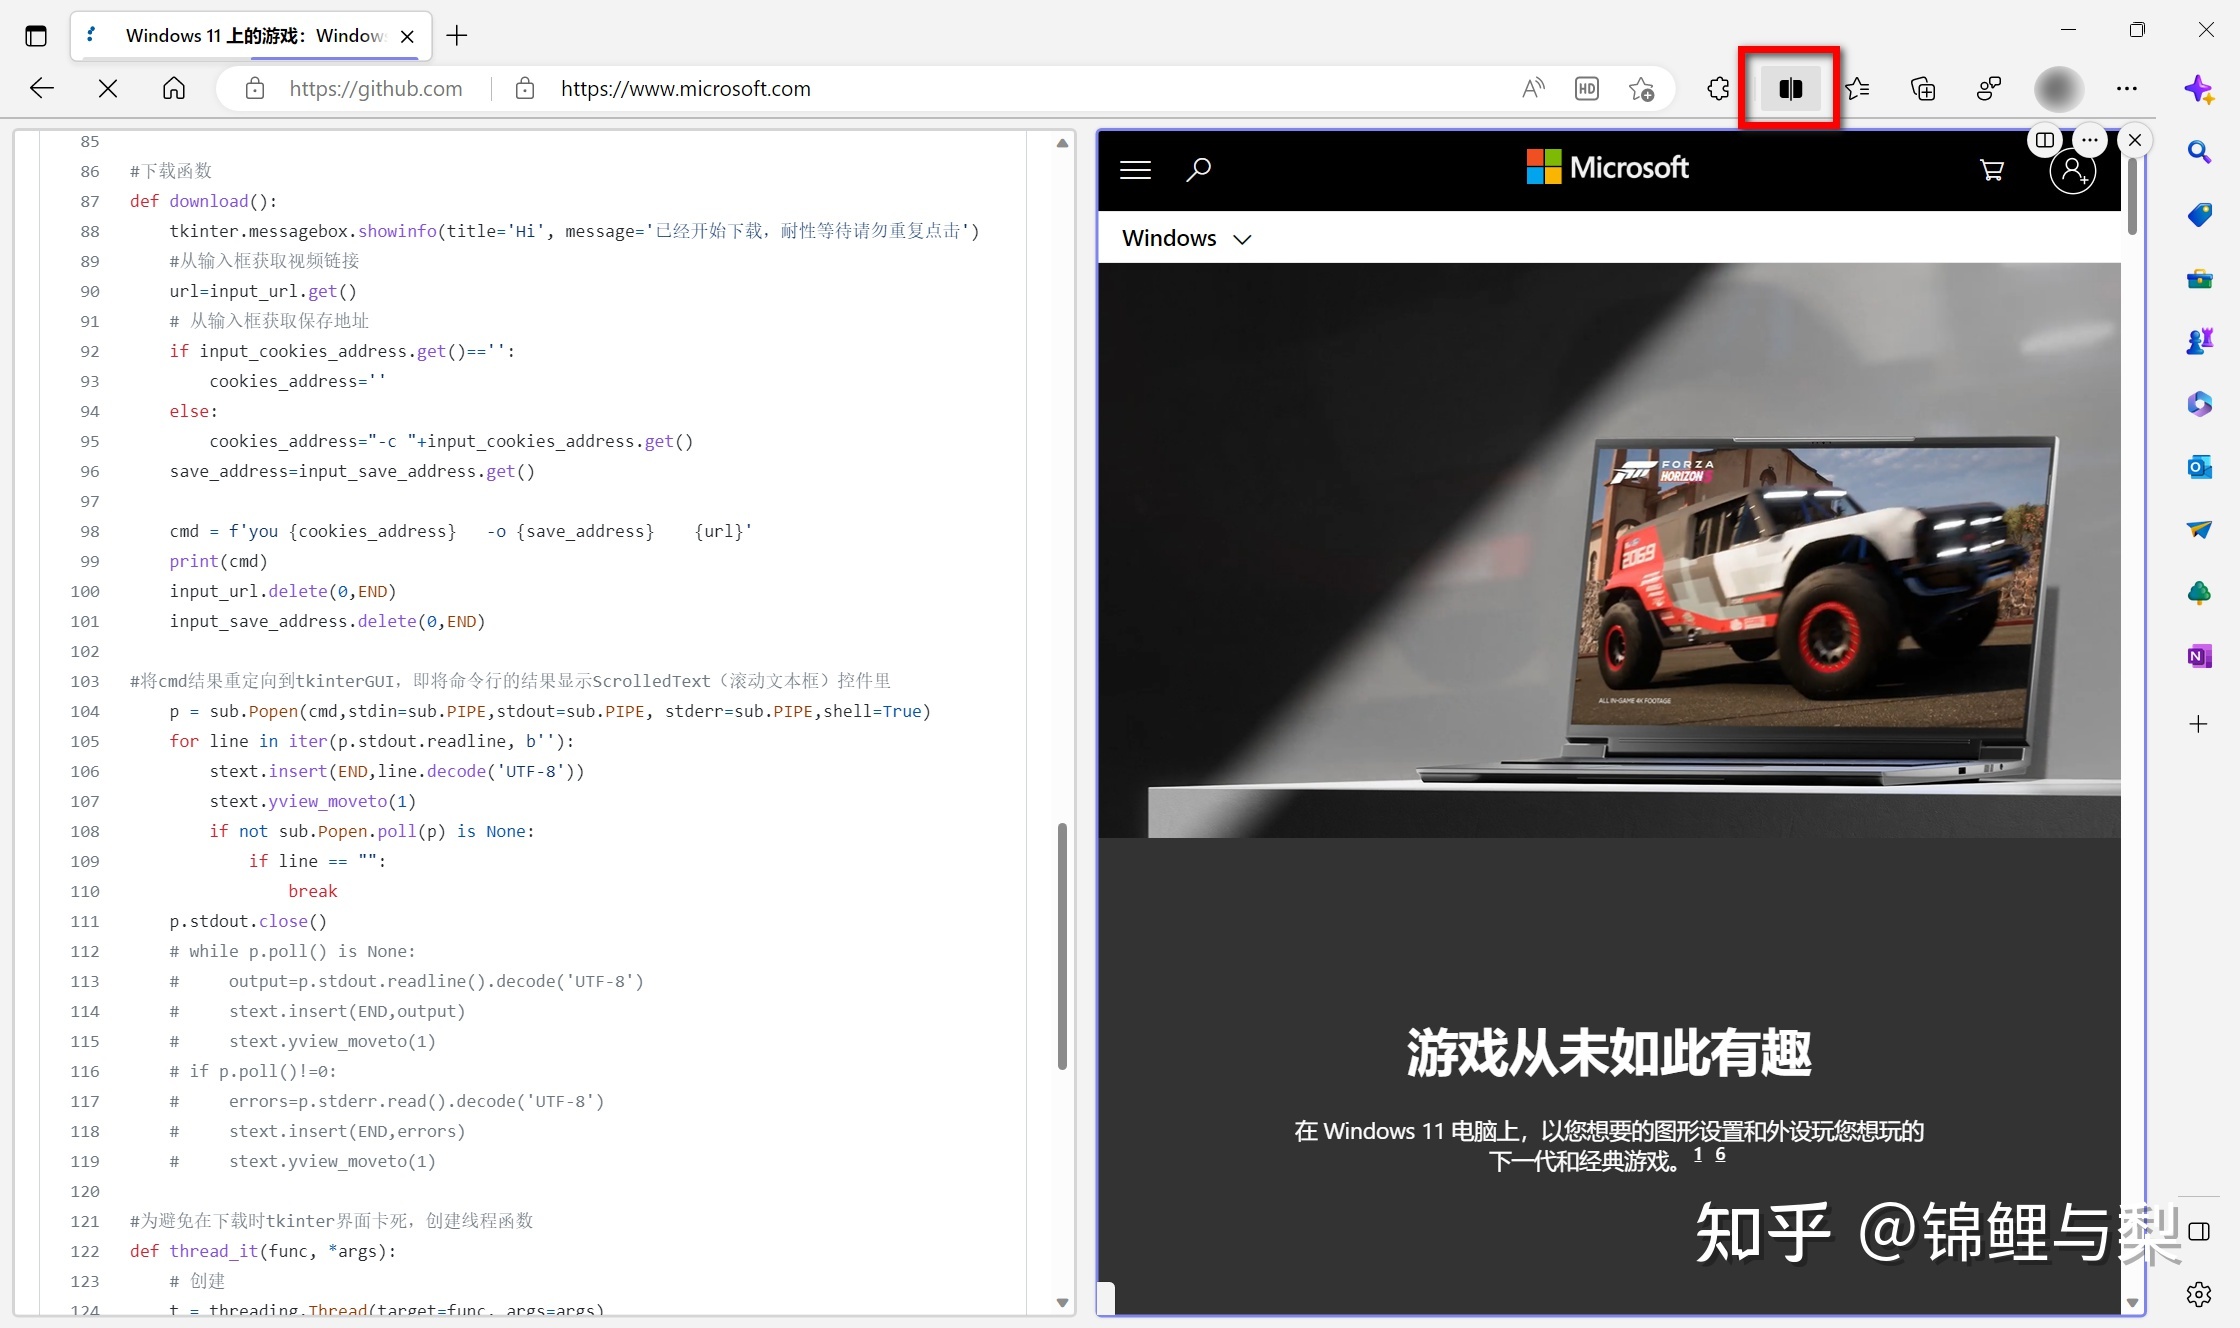The height and width of the screenshot is (1328, 2240).
Task: Add this page to favorites
Action: [x=1641, y=89]
